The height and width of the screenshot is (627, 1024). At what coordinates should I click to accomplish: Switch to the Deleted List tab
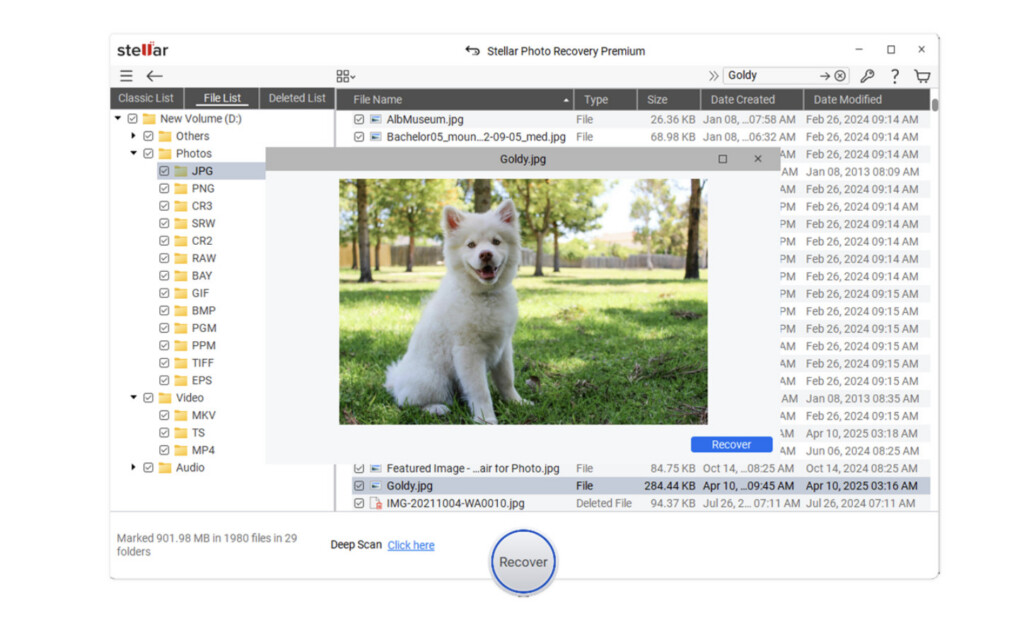pyautogui.click(x=297, y=98)
